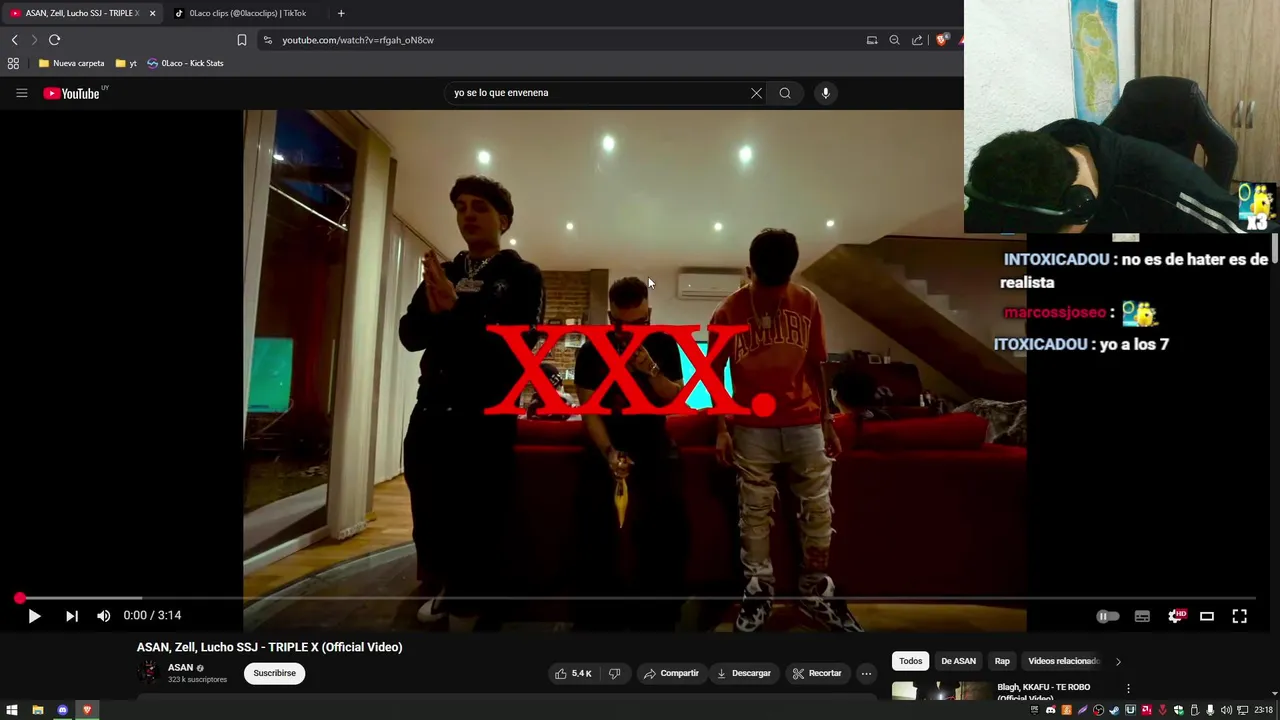1280x720 pixels.
Task: Open the TE ROBO video thumbnail
Action: point(940,690)
